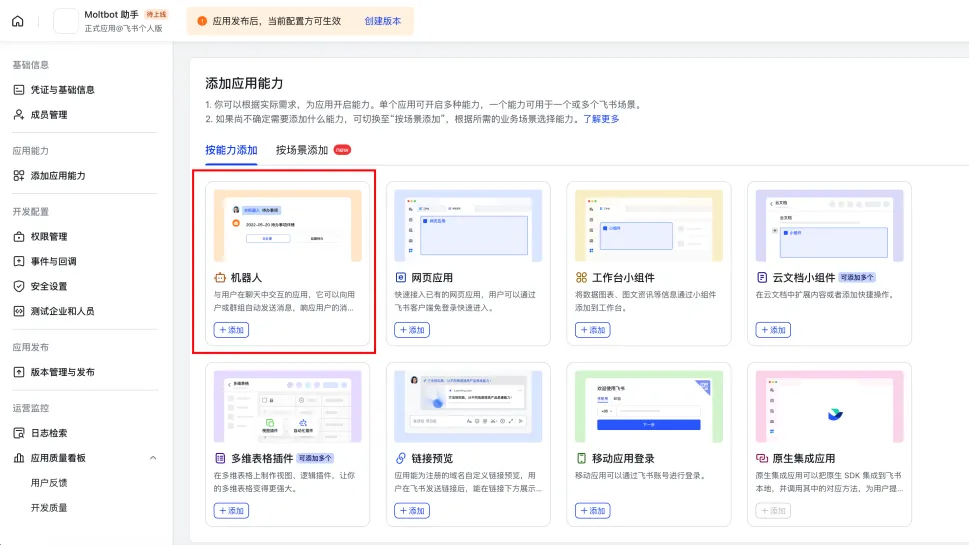
Task: Collapse the 应用质量看板 section chevron
Action: click(x=153, y=458)
